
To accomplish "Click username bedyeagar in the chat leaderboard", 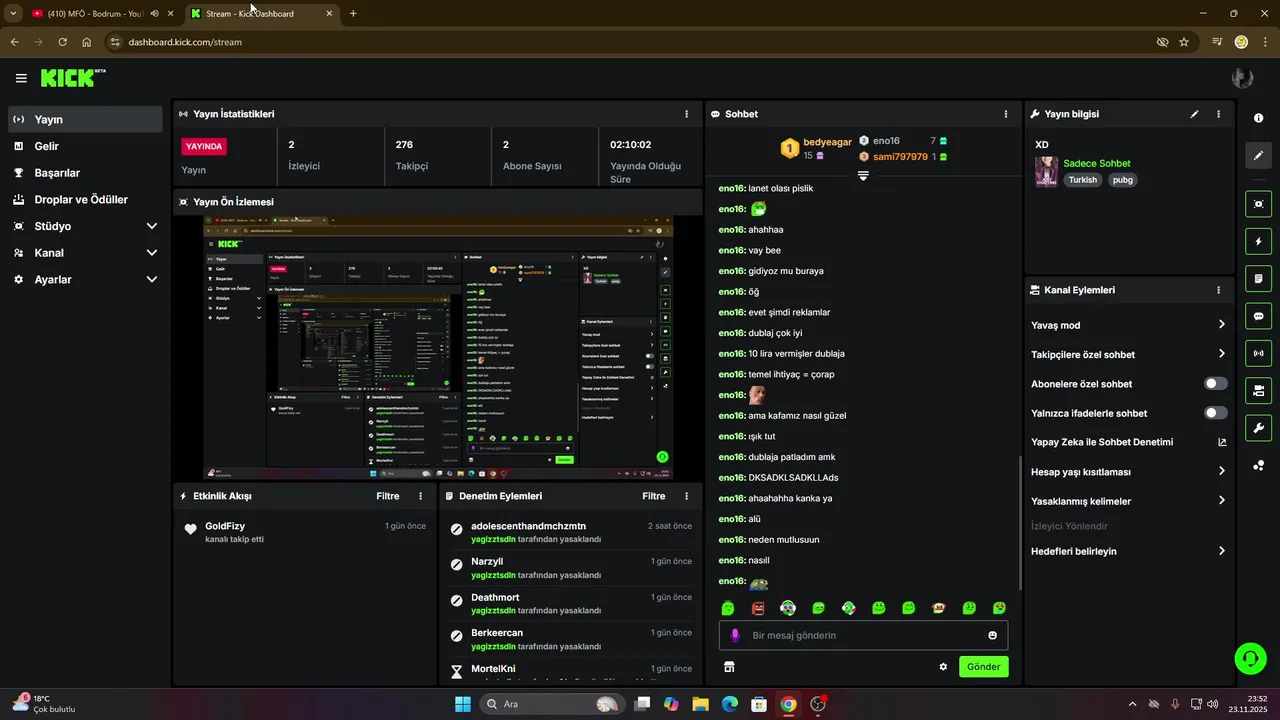I will click(x=828, y=143).
